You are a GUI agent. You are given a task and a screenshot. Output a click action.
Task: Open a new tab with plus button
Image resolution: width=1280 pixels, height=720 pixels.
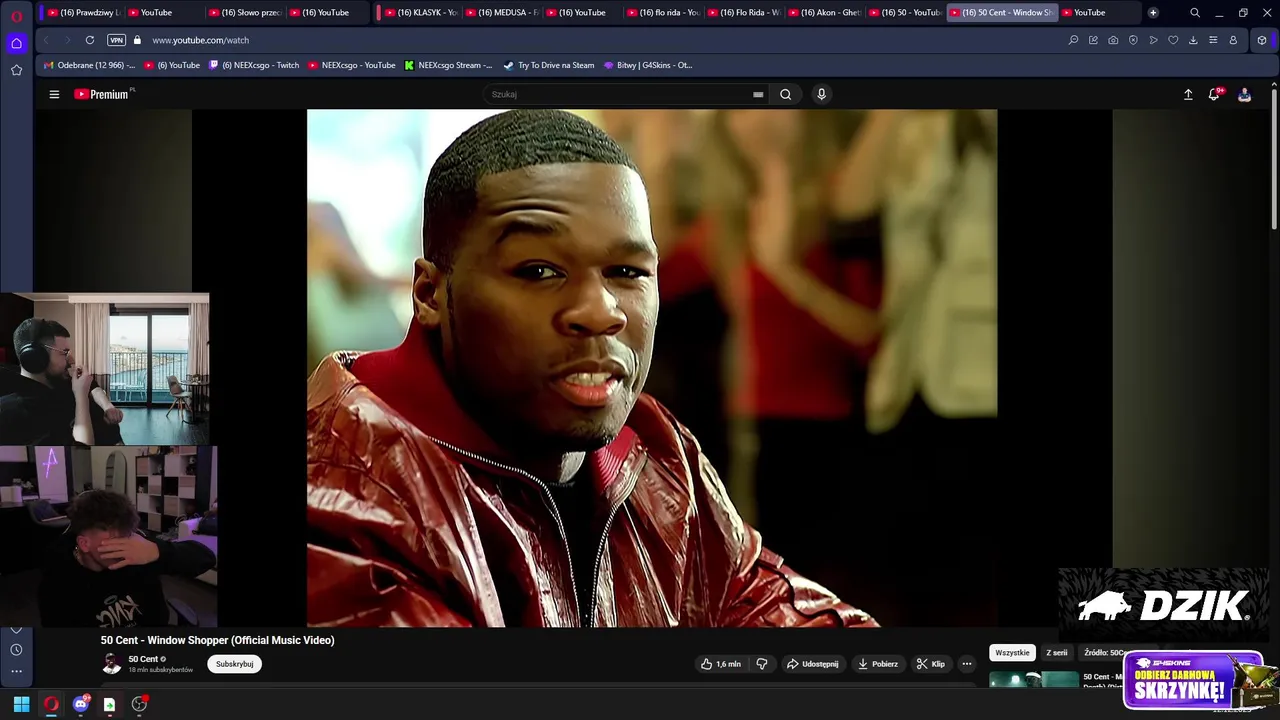pos(1153,13)
